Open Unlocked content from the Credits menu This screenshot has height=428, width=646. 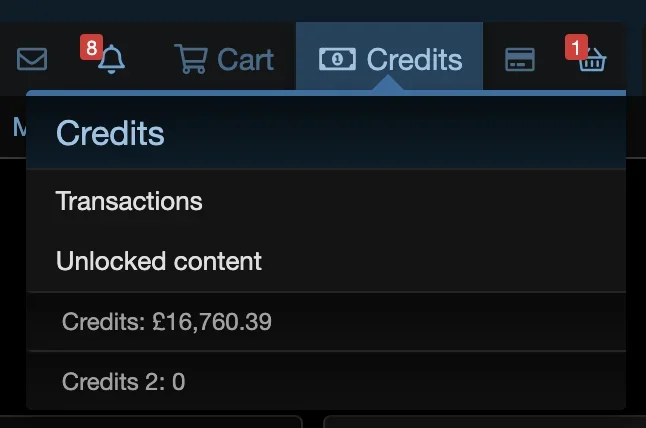pyautogui.click(x=159, y=261)
